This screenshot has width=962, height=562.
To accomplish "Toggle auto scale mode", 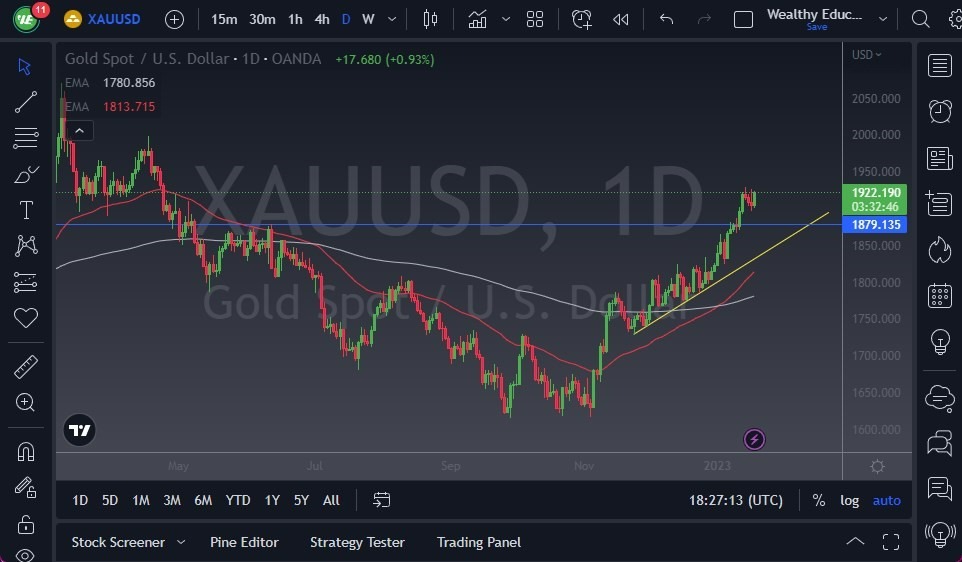I will pyautogui.click(x=887, y=500).
